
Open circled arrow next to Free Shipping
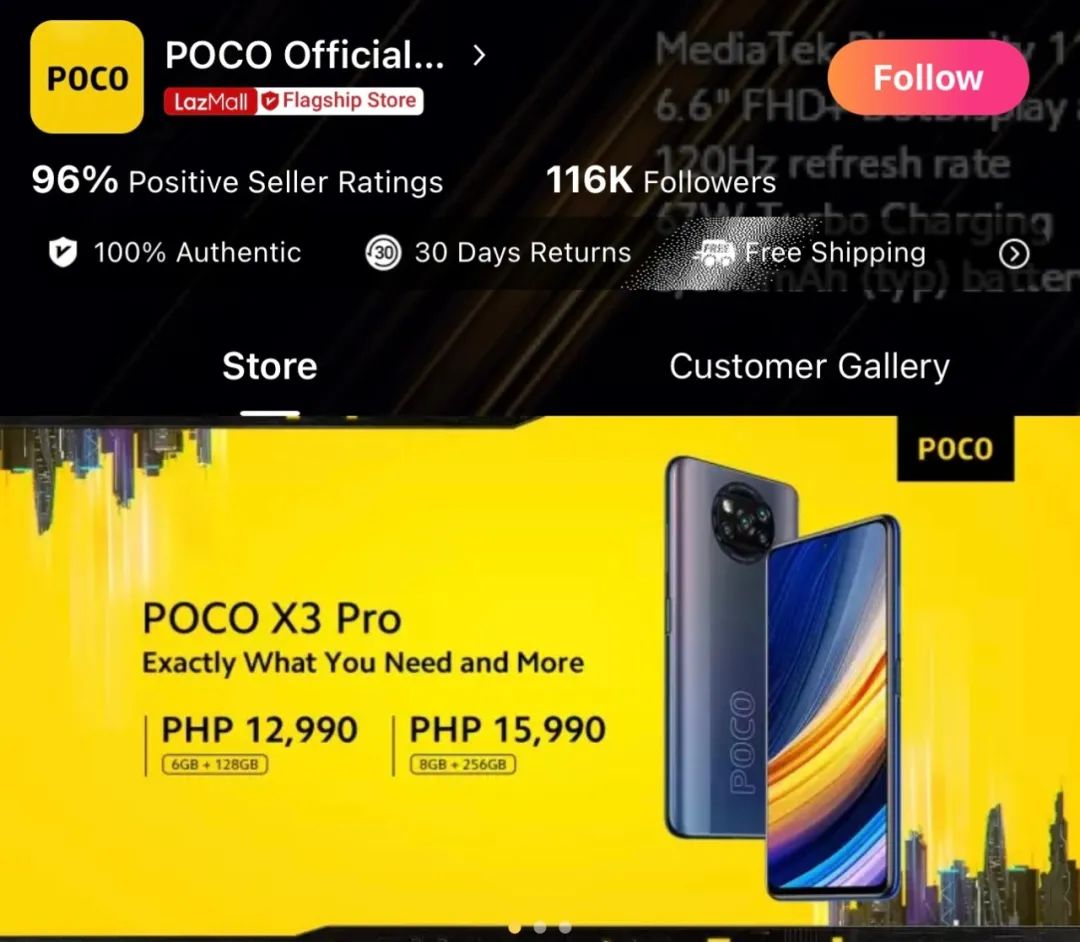(x=1014, y=253)
